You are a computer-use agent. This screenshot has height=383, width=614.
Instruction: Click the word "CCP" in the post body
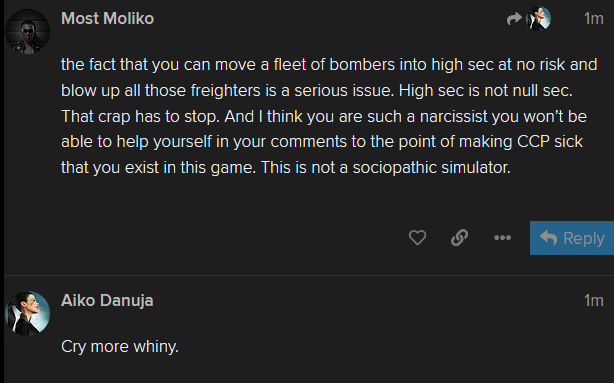click(x=533, y=142)
